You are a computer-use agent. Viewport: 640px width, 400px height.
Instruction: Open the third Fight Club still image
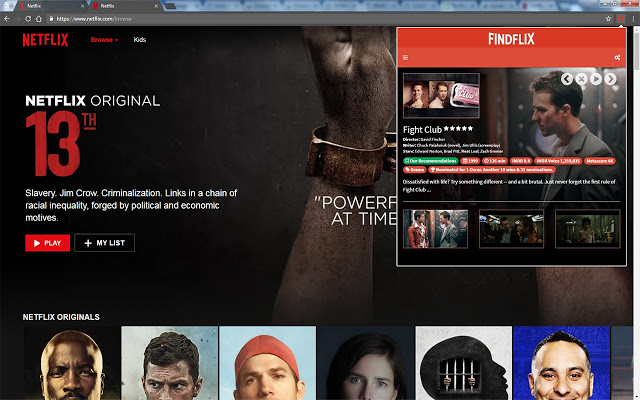click(x=588, y=229)
